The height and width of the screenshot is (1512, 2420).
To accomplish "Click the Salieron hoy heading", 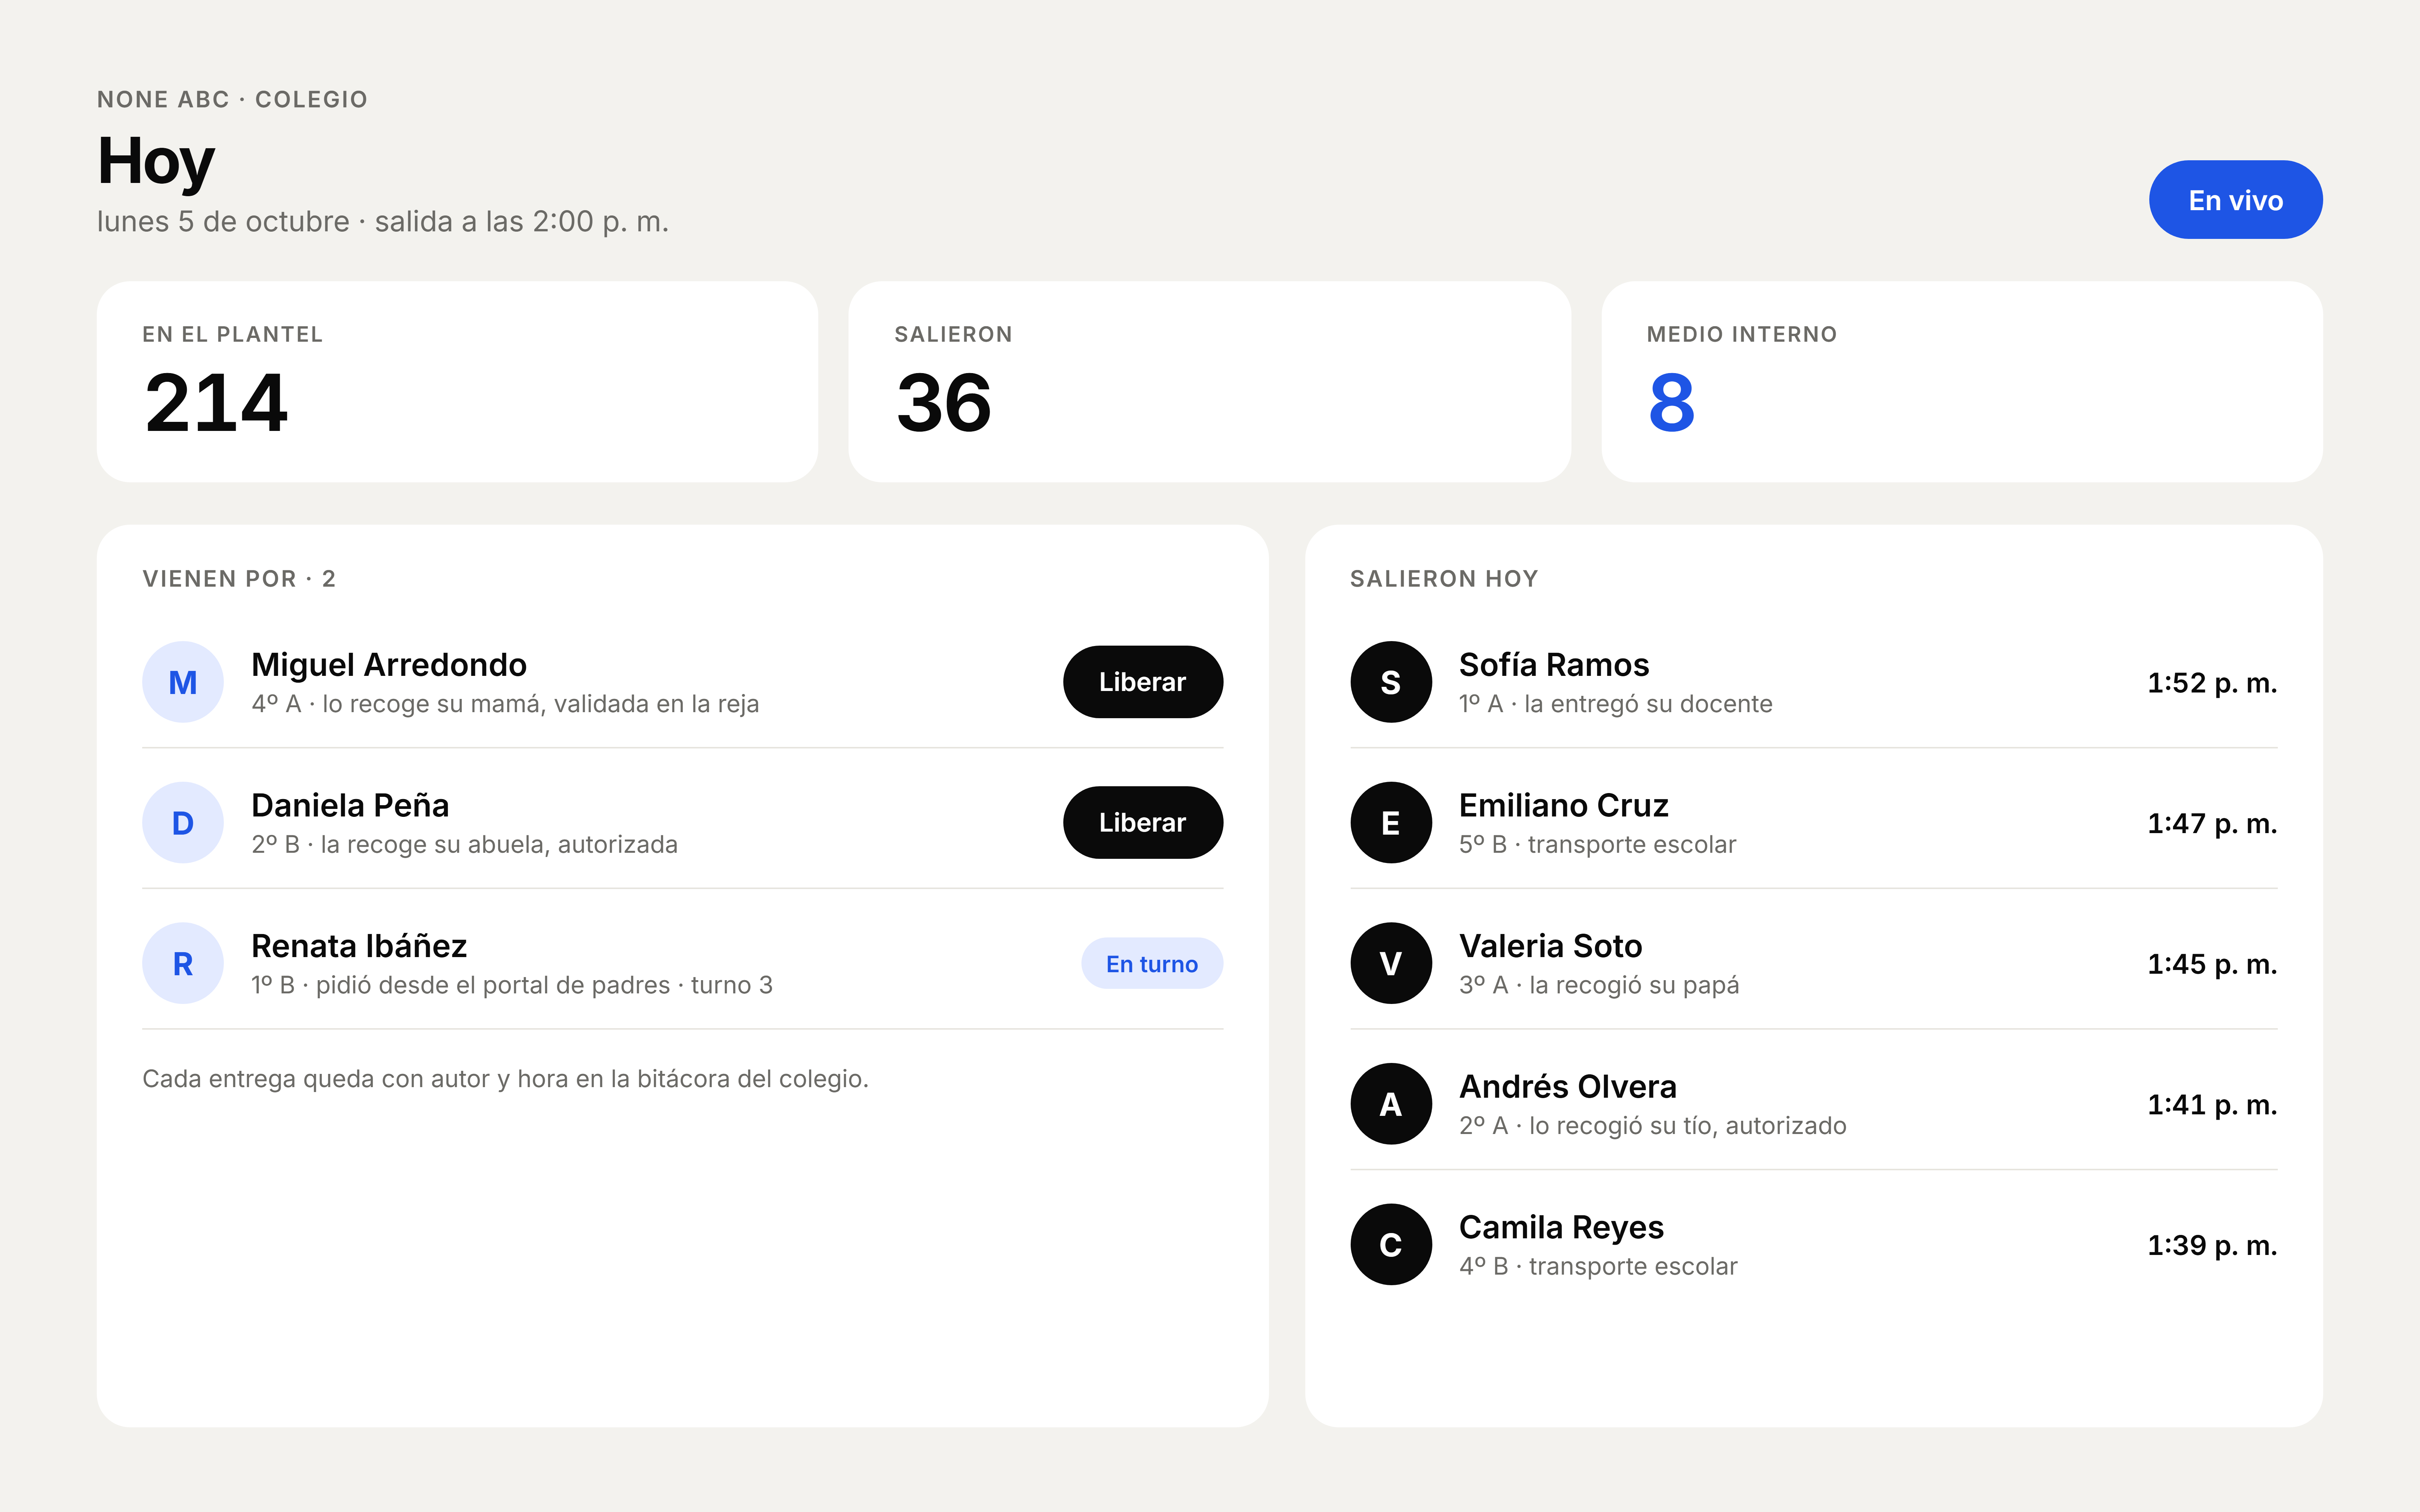I will [x=1444, y=579].
